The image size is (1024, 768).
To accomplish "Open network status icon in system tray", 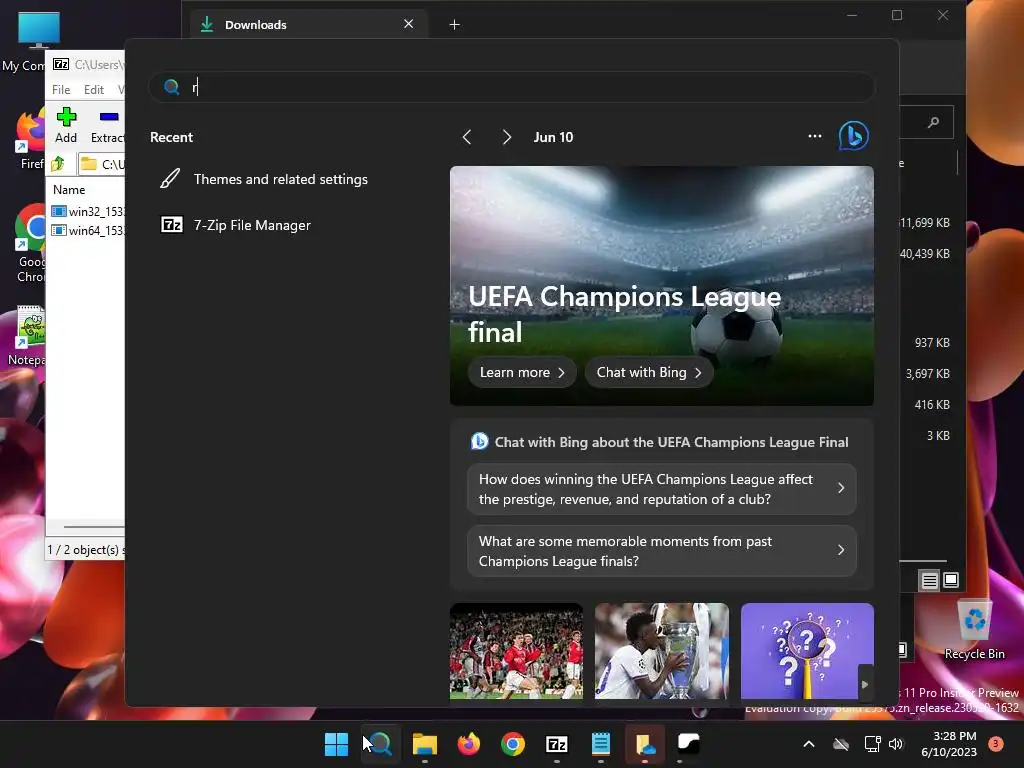I will [x=872, y=744].
